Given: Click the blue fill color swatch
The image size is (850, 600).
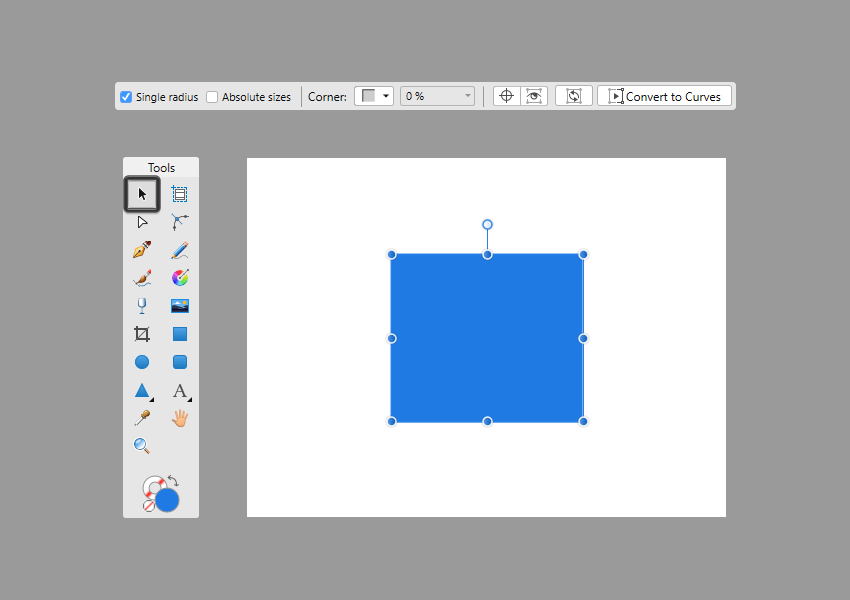Looking at the screenshot, I should click(167, 500).
